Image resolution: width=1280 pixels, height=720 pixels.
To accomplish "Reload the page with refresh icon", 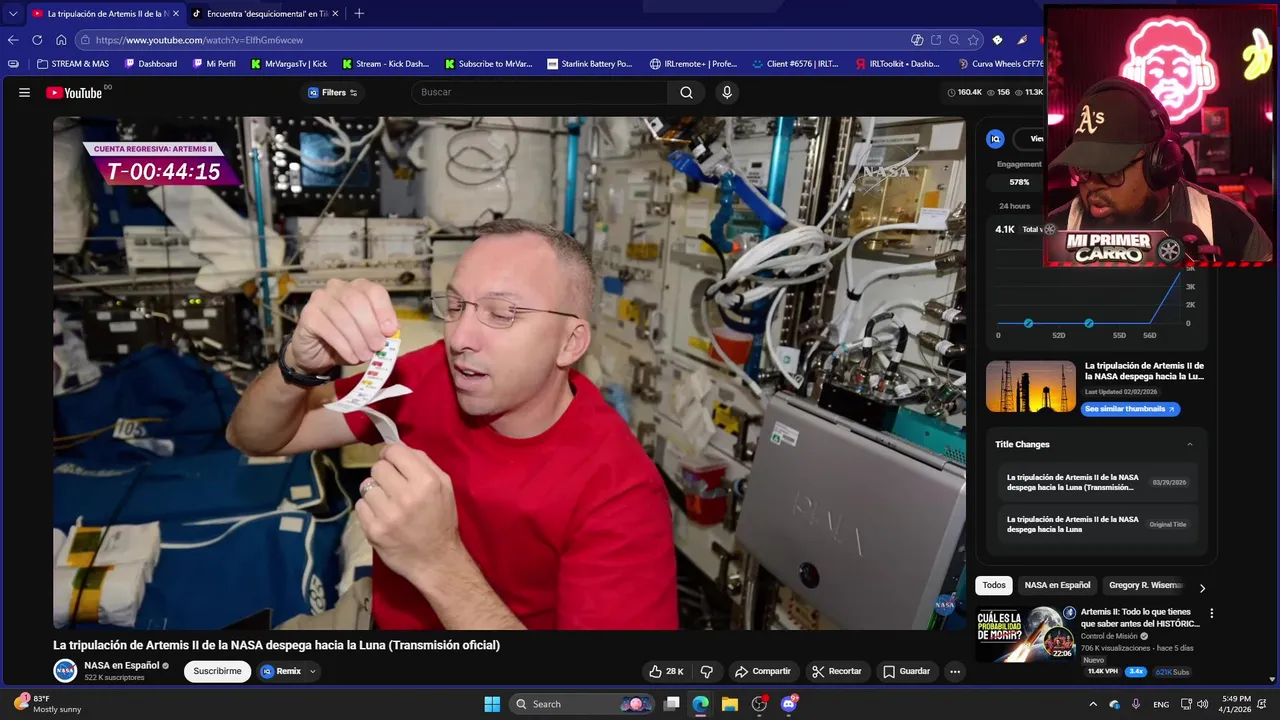I will pyautogui.click(x=37, y=40).
